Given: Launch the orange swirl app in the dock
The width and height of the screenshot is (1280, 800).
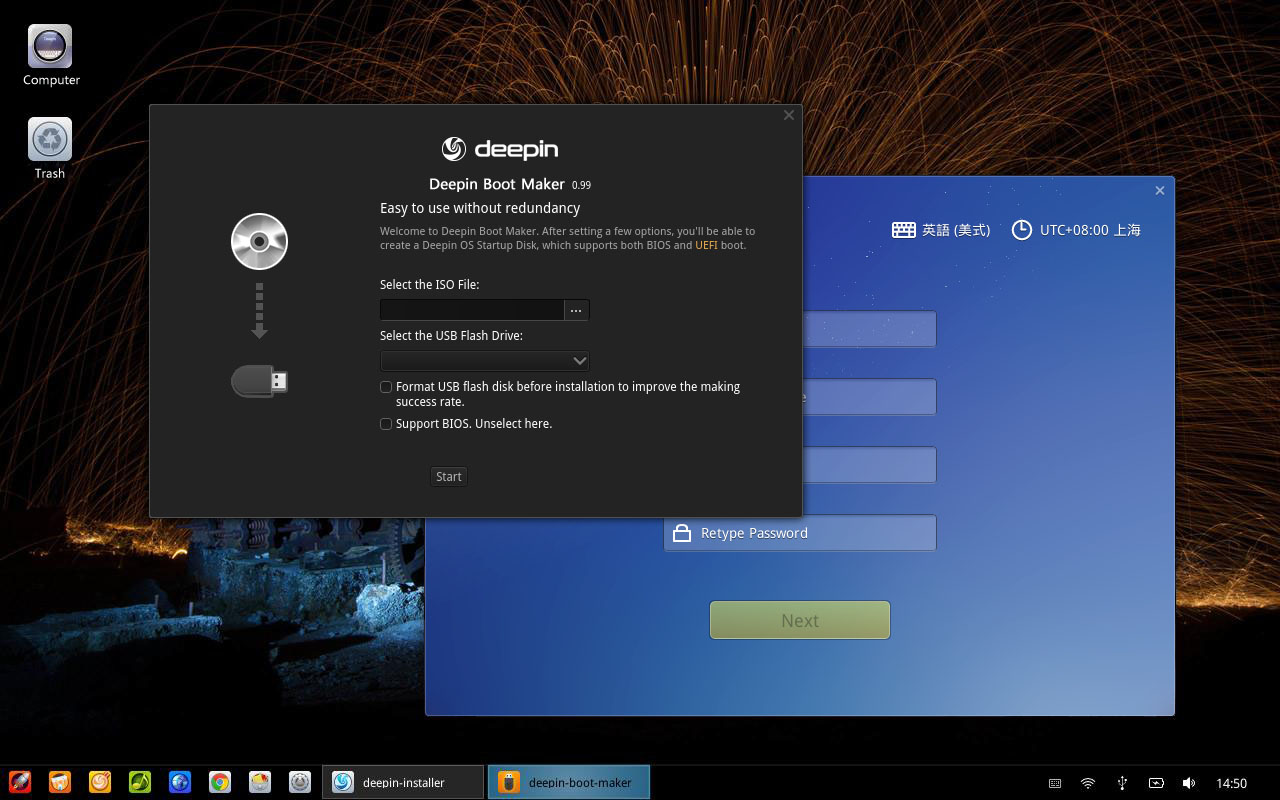Looking at the screenshot, I should point(100,782).
